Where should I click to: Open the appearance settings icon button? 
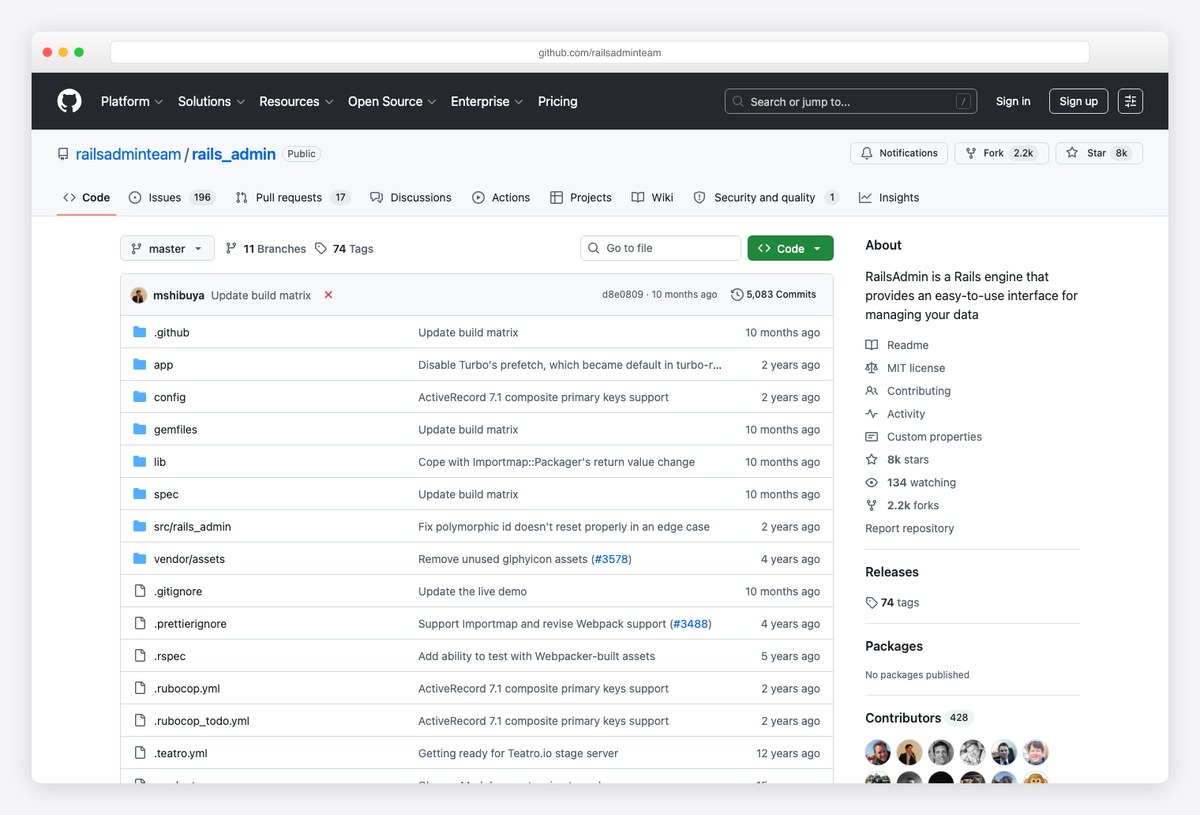1130,101
